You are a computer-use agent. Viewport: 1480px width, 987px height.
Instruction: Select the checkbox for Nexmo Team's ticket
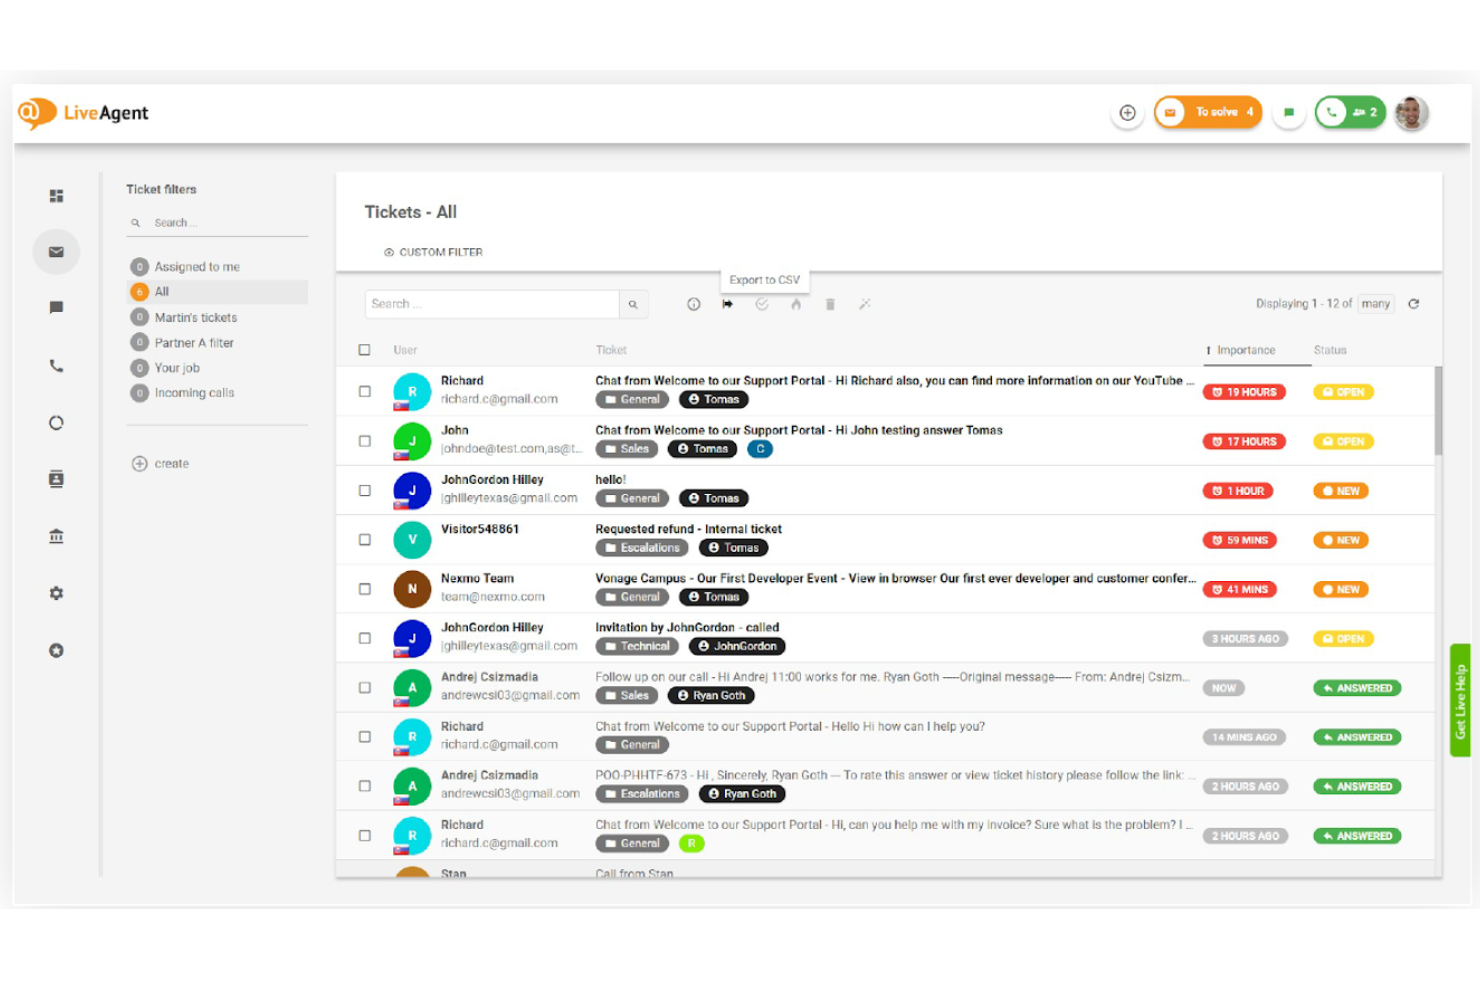click(x=365, y=588)
